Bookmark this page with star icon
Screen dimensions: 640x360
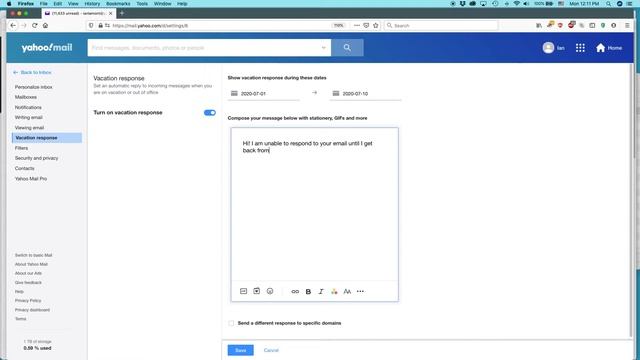pyautogui.click(x=376, y=25)
